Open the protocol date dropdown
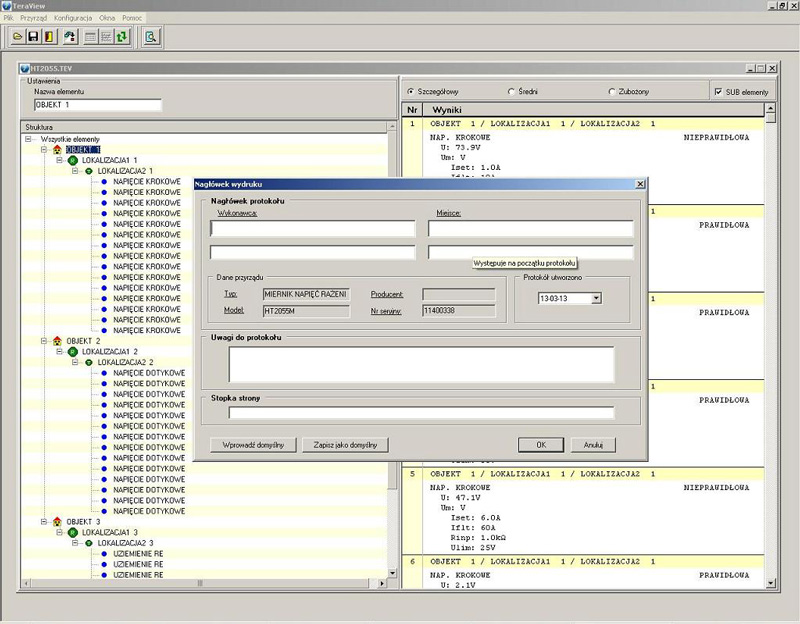Image resolution: width=800 pixels, height=624 pixels. coord(596,298)
